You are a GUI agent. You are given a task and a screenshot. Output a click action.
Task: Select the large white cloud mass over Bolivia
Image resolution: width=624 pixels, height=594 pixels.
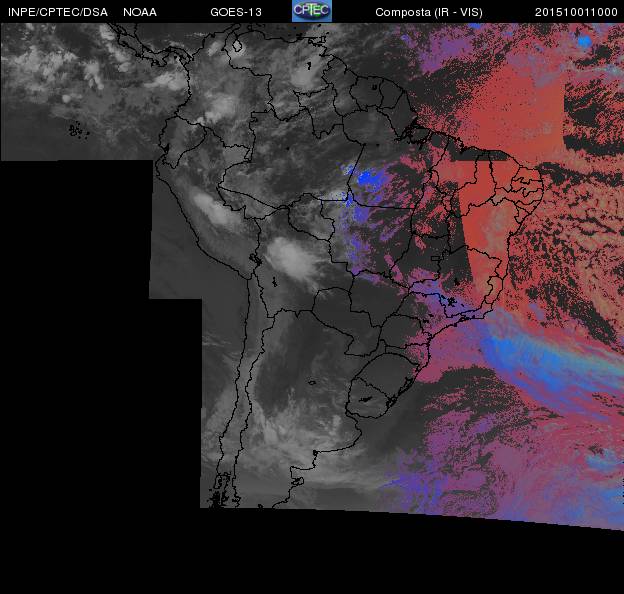293,257
